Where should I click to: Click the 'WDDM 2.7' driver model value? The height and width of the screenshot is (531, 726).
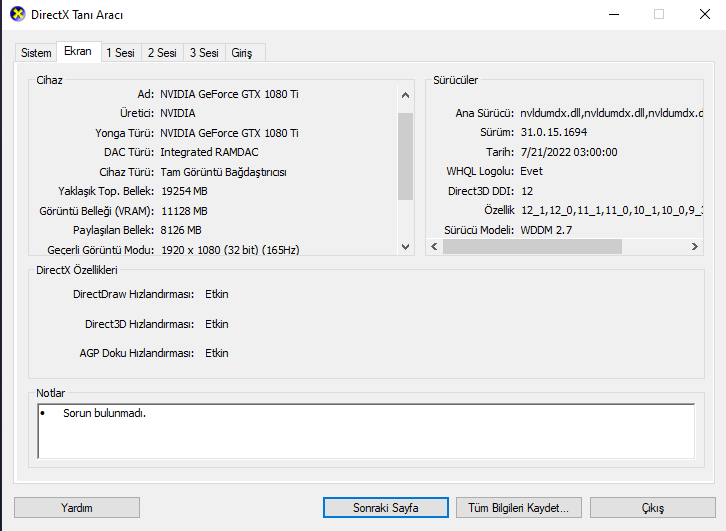tap(546, 230)
